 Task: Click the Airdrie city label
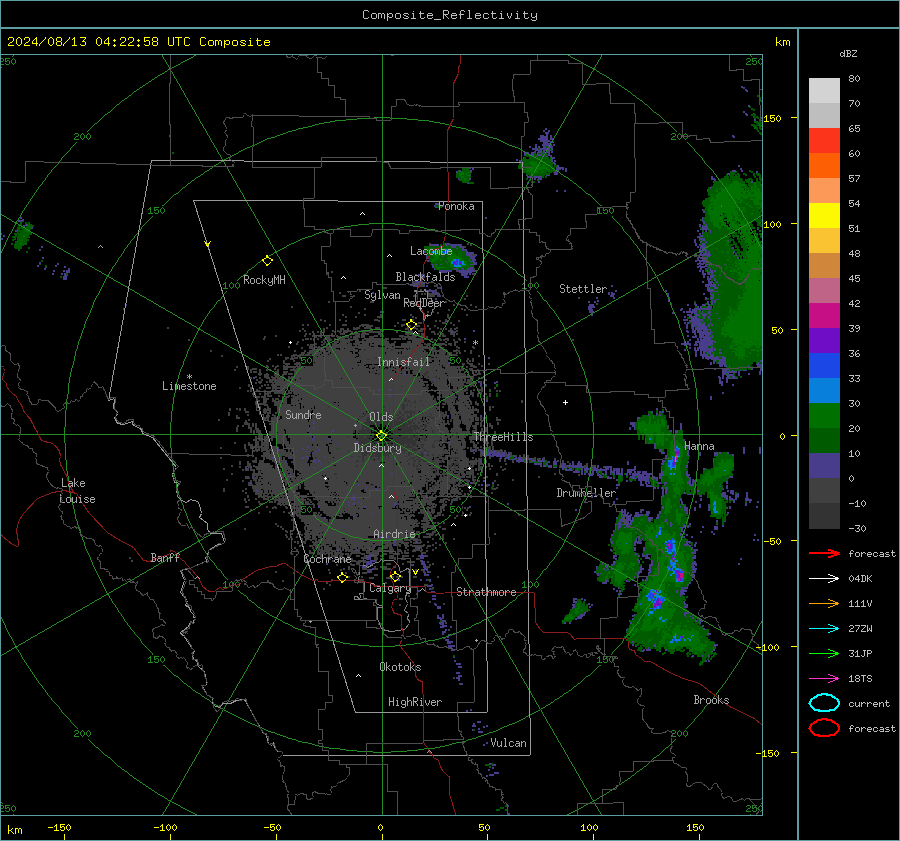[x=394, y=534]
